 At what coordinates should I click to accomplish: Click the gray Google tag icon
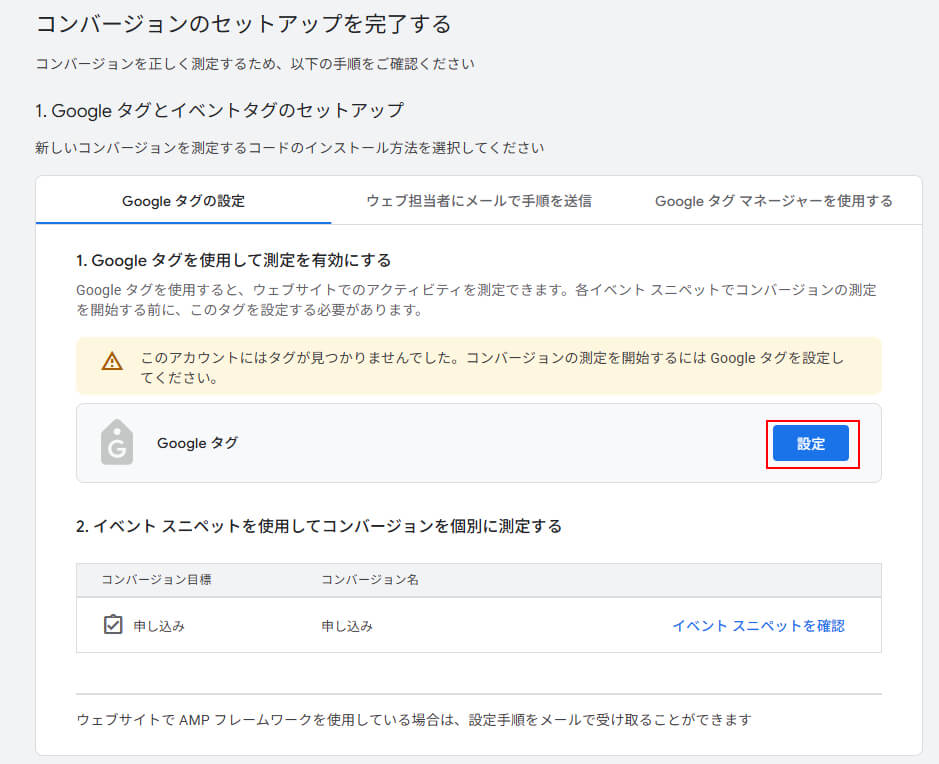pos(117,442)
